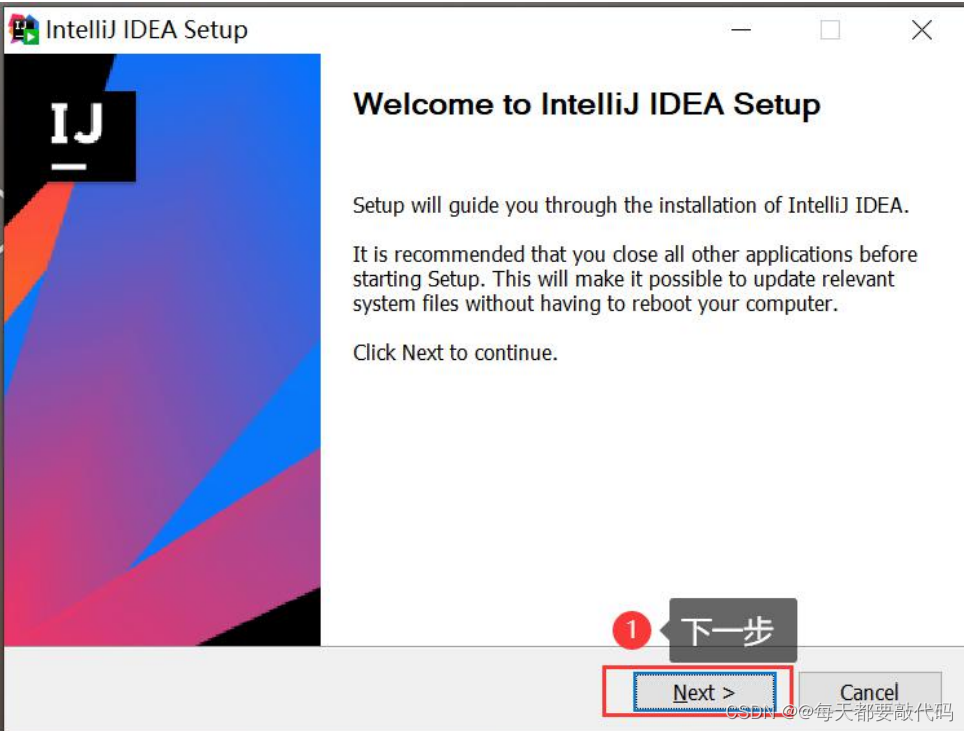The image size is (968, 731).
Task: Click the disabled maximize button
Action: click(x=830, y=30)
